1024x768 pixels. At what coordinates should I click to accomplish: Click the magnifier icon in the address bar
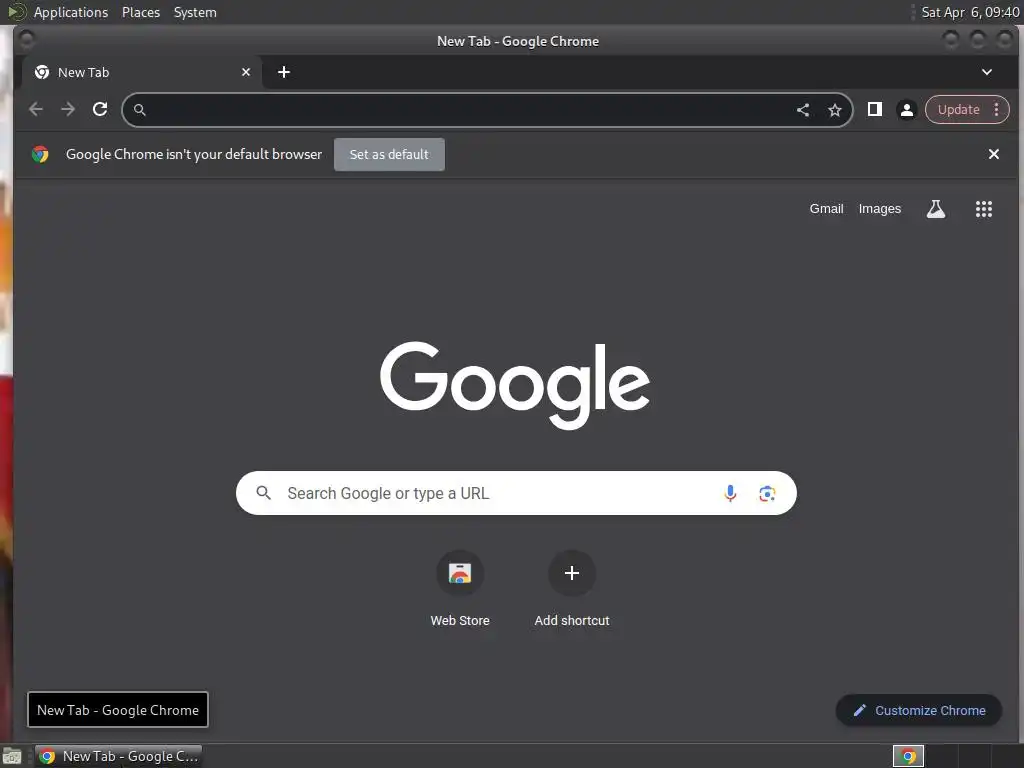tap(140, 110)
